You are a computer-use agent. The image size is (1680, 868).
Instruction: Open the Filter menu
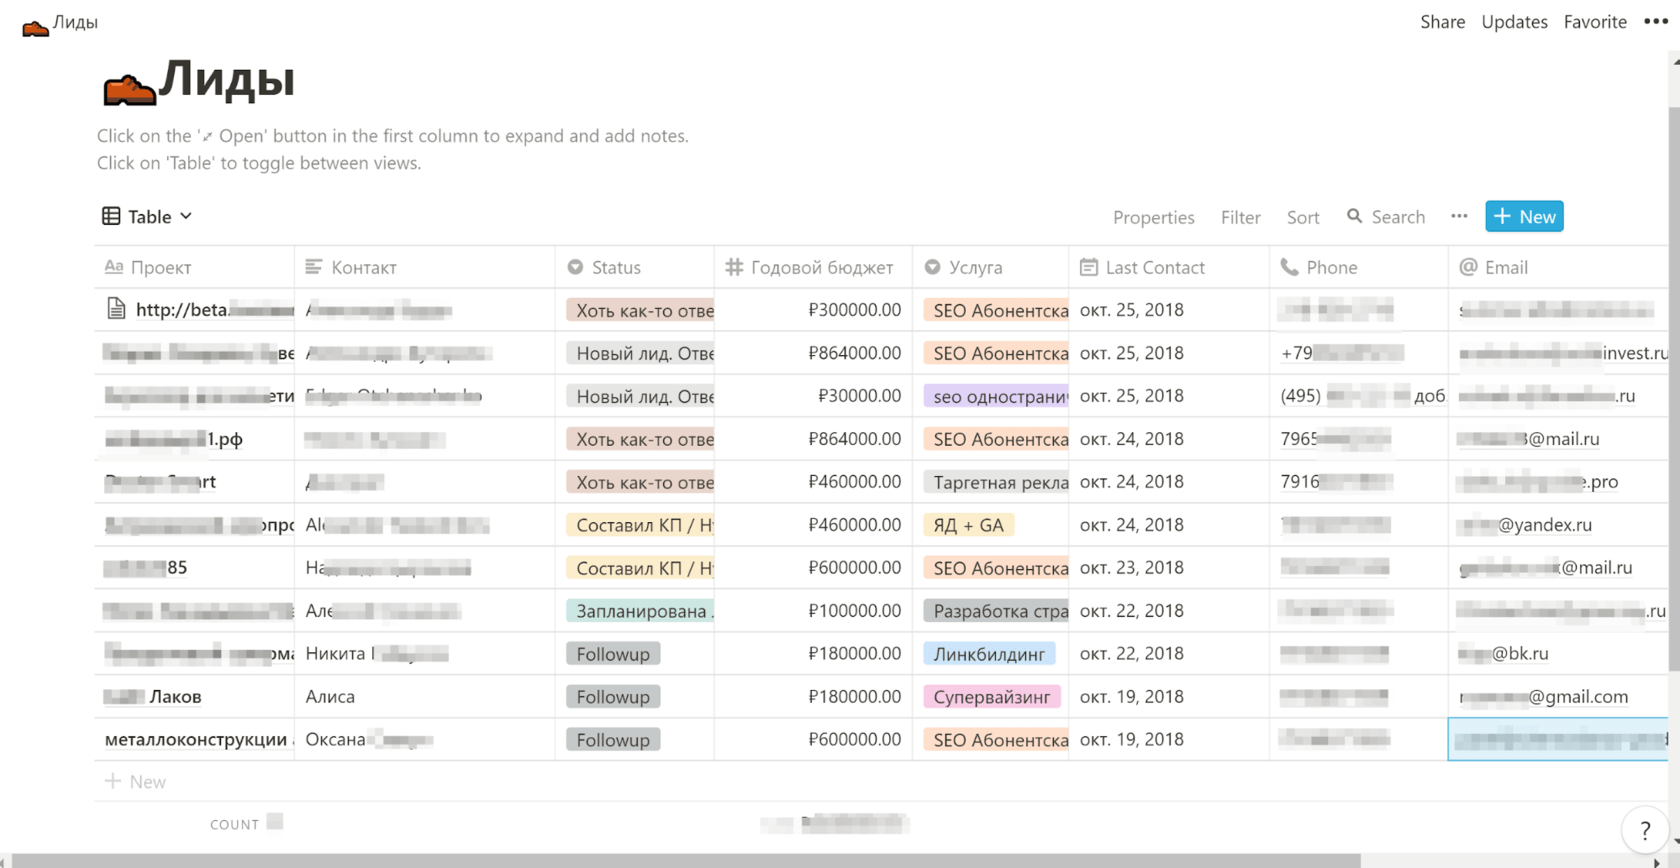tap(1240, 217)
